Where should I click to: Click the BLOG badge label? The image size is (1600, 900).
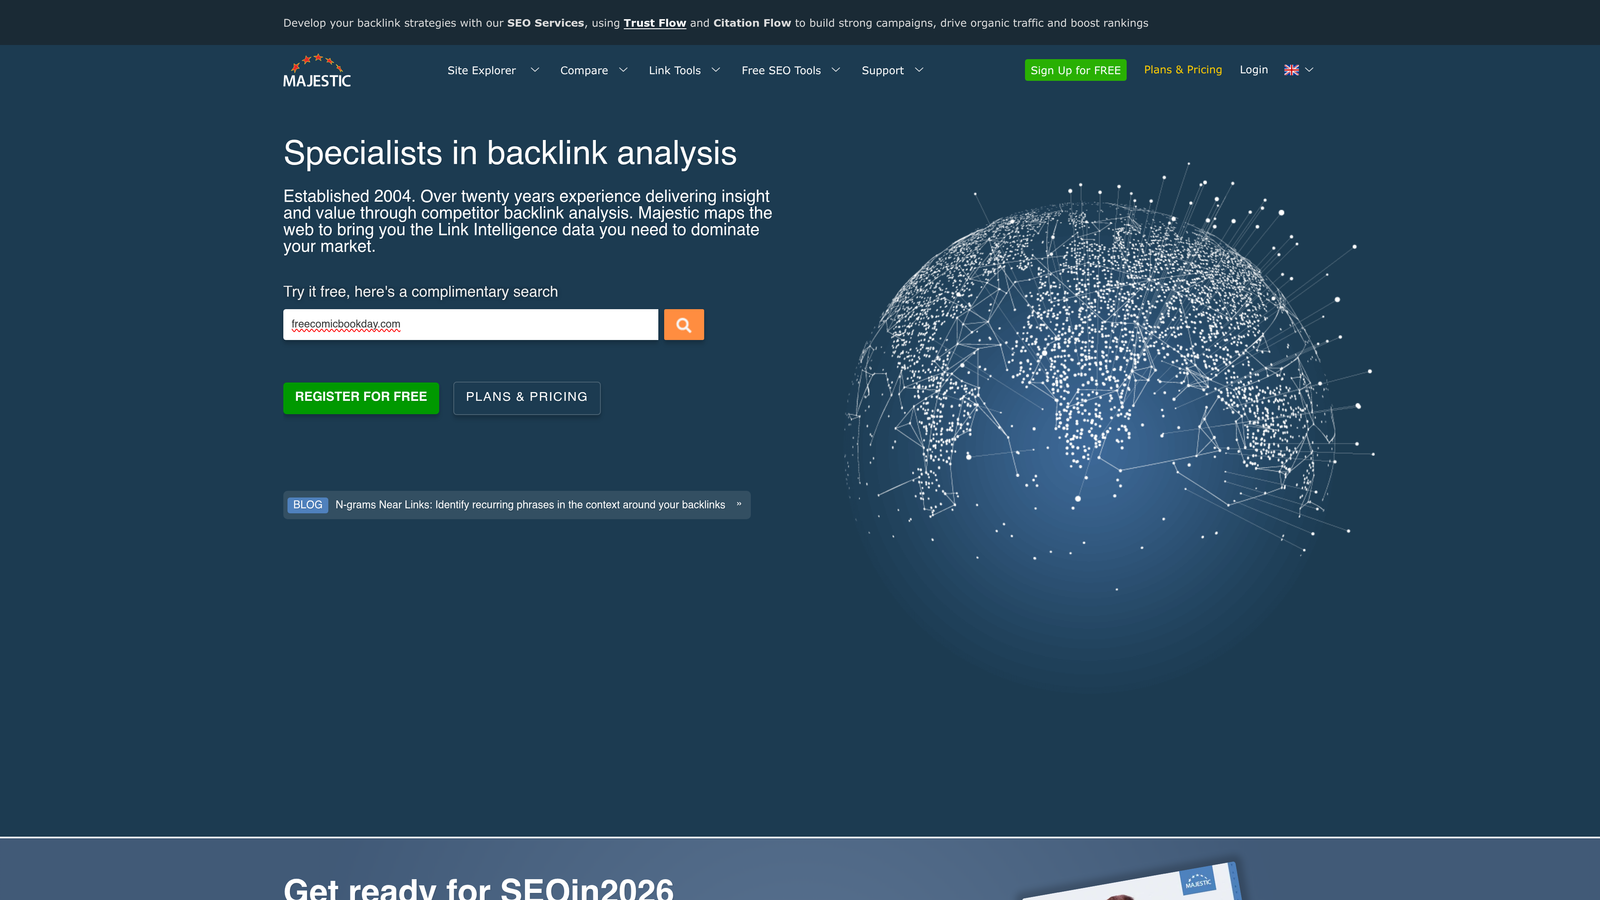(308, 505)
